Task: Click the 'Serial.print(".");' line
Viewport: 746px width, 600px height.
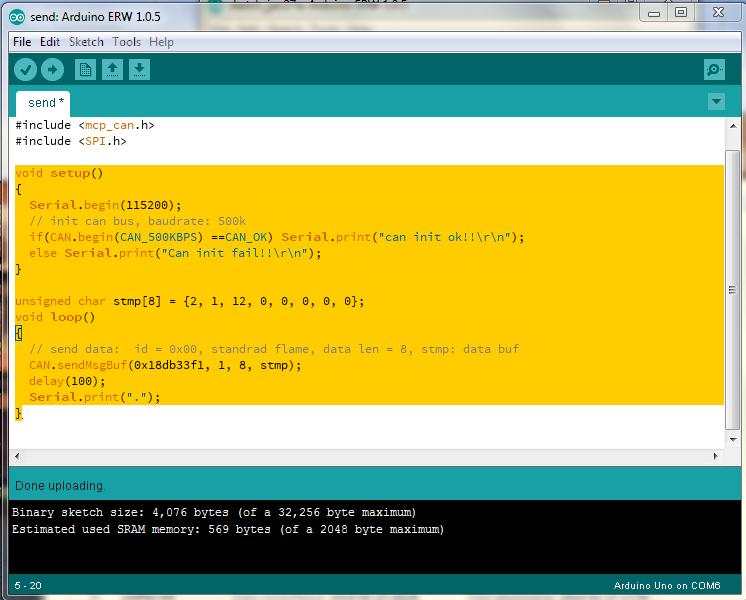Action: (95, 397)
